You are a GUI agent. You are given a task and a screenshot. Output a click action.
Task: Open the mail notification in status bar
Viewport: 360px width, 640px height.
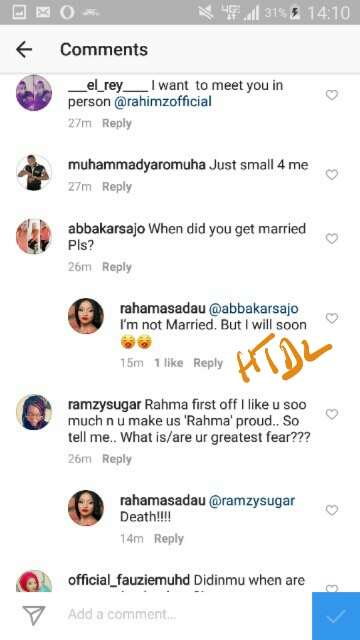pyautogui.click(x=43, y=13)
